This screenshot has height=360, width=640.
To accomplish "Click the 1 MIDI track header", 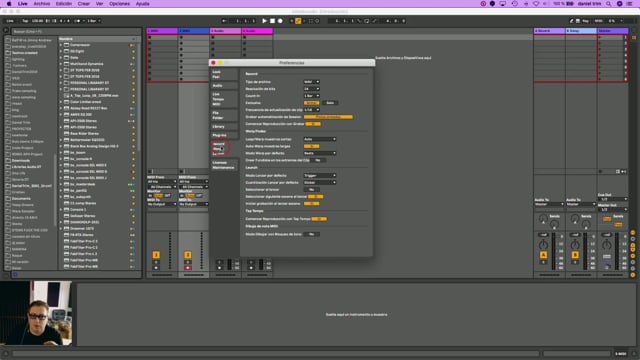I will [162, 31].
